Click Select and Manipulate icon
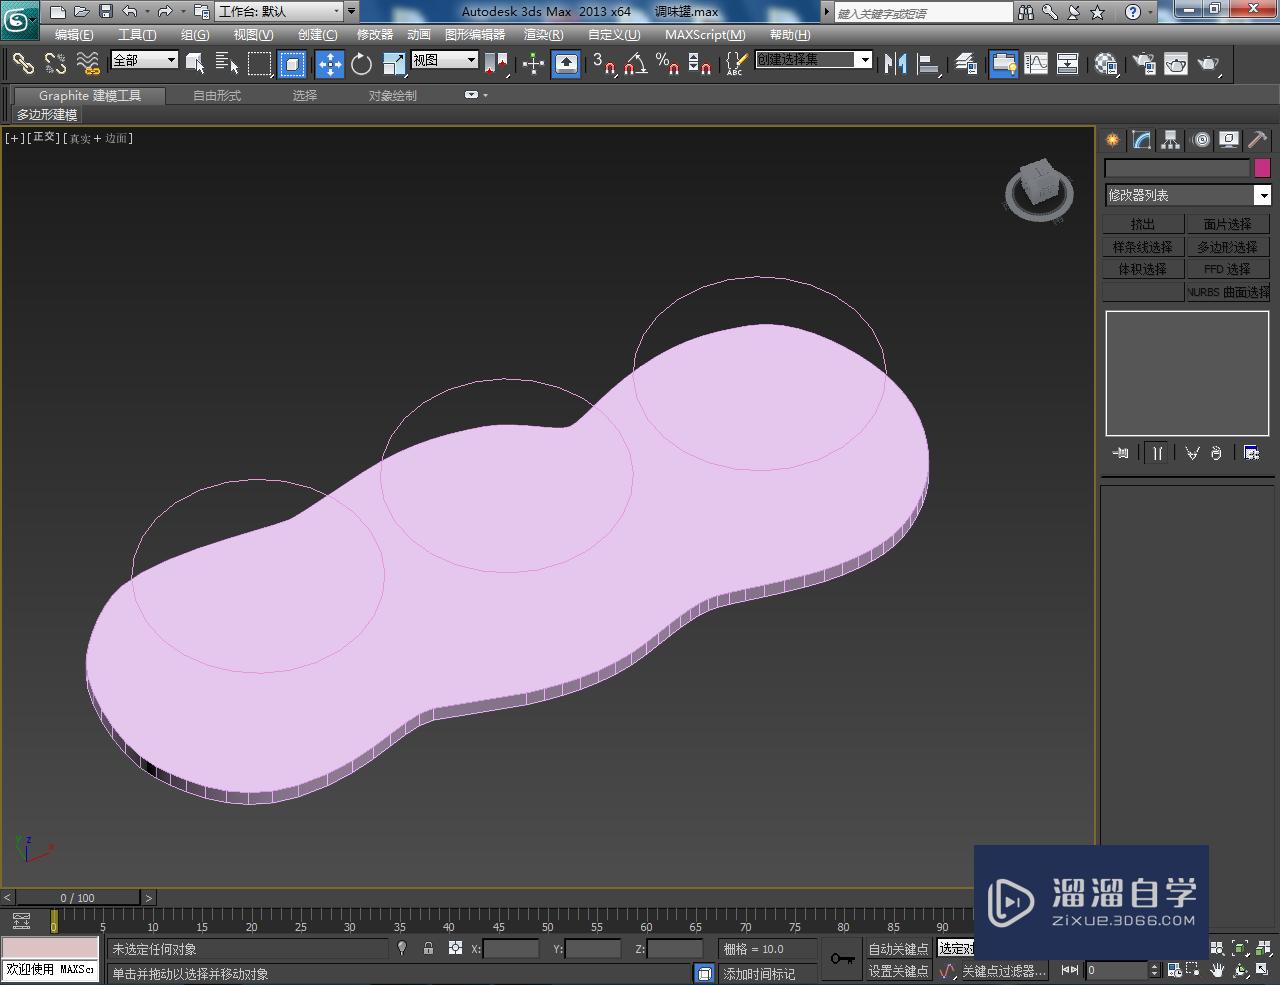The width and height of the screenshot is (1280, 985). [533, 64]
